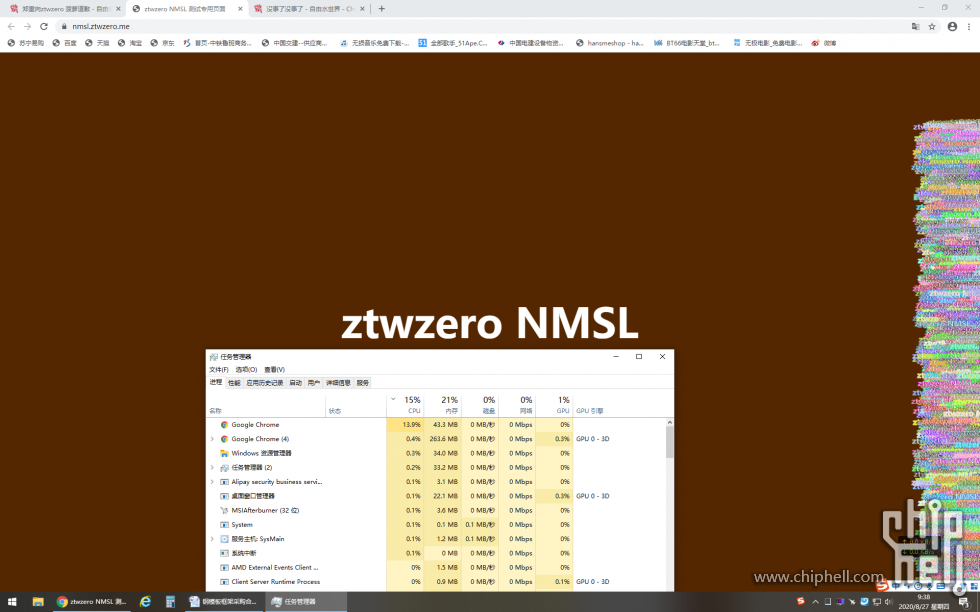Image resolution: width=980 pixels, height=612 pixels.
Task: Open the 百度 bookmark
Action: [x=64, y=43]
